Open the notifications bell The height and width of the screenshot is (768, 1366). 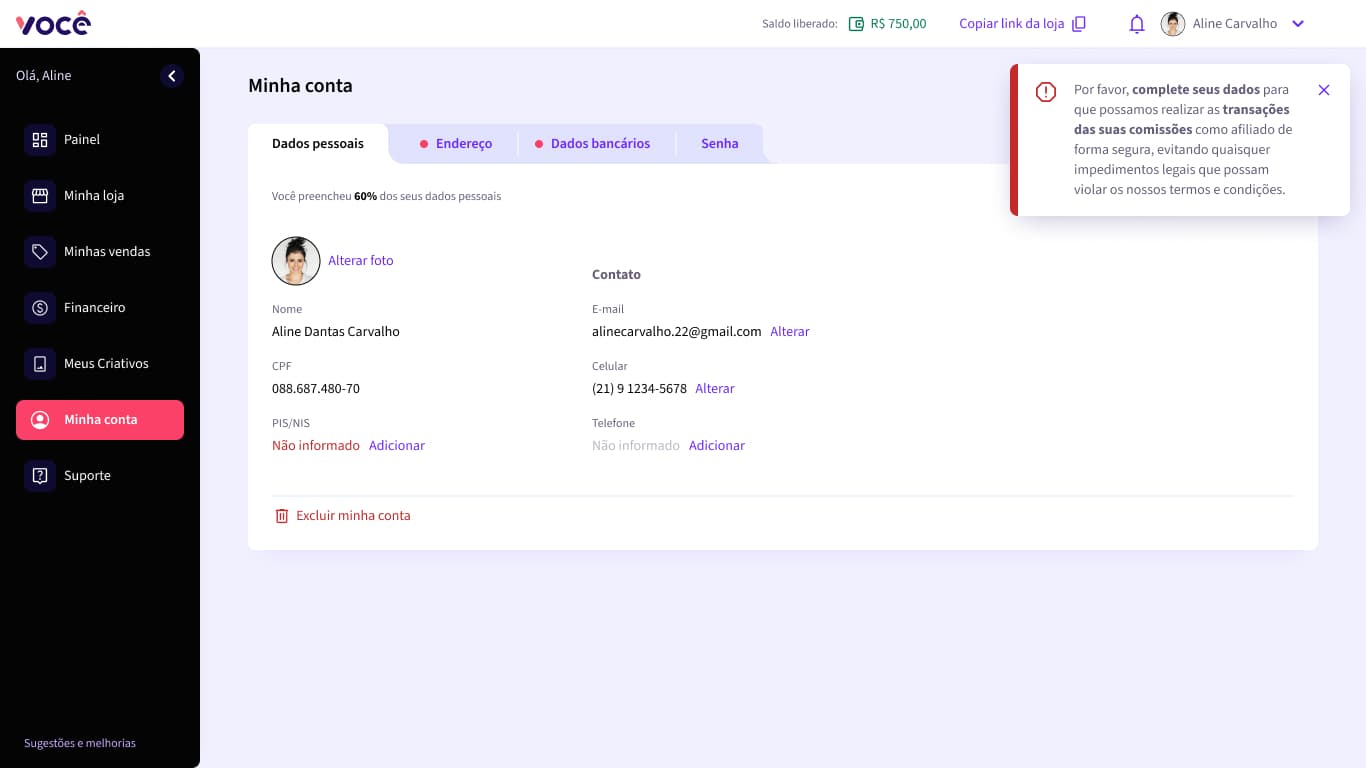[x=1136, y=24]
